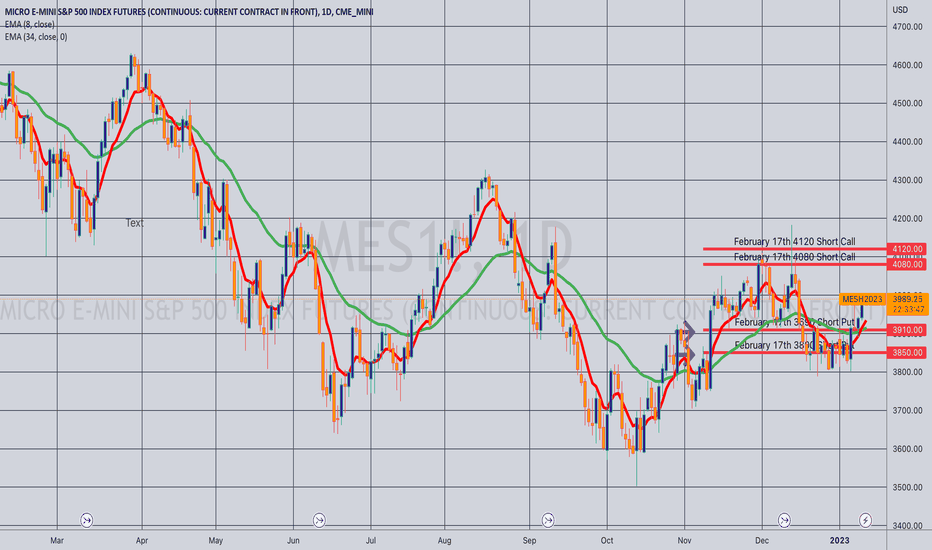Click the 3500.00 price axis label
932x550 pixels.
tap(907, 488)
